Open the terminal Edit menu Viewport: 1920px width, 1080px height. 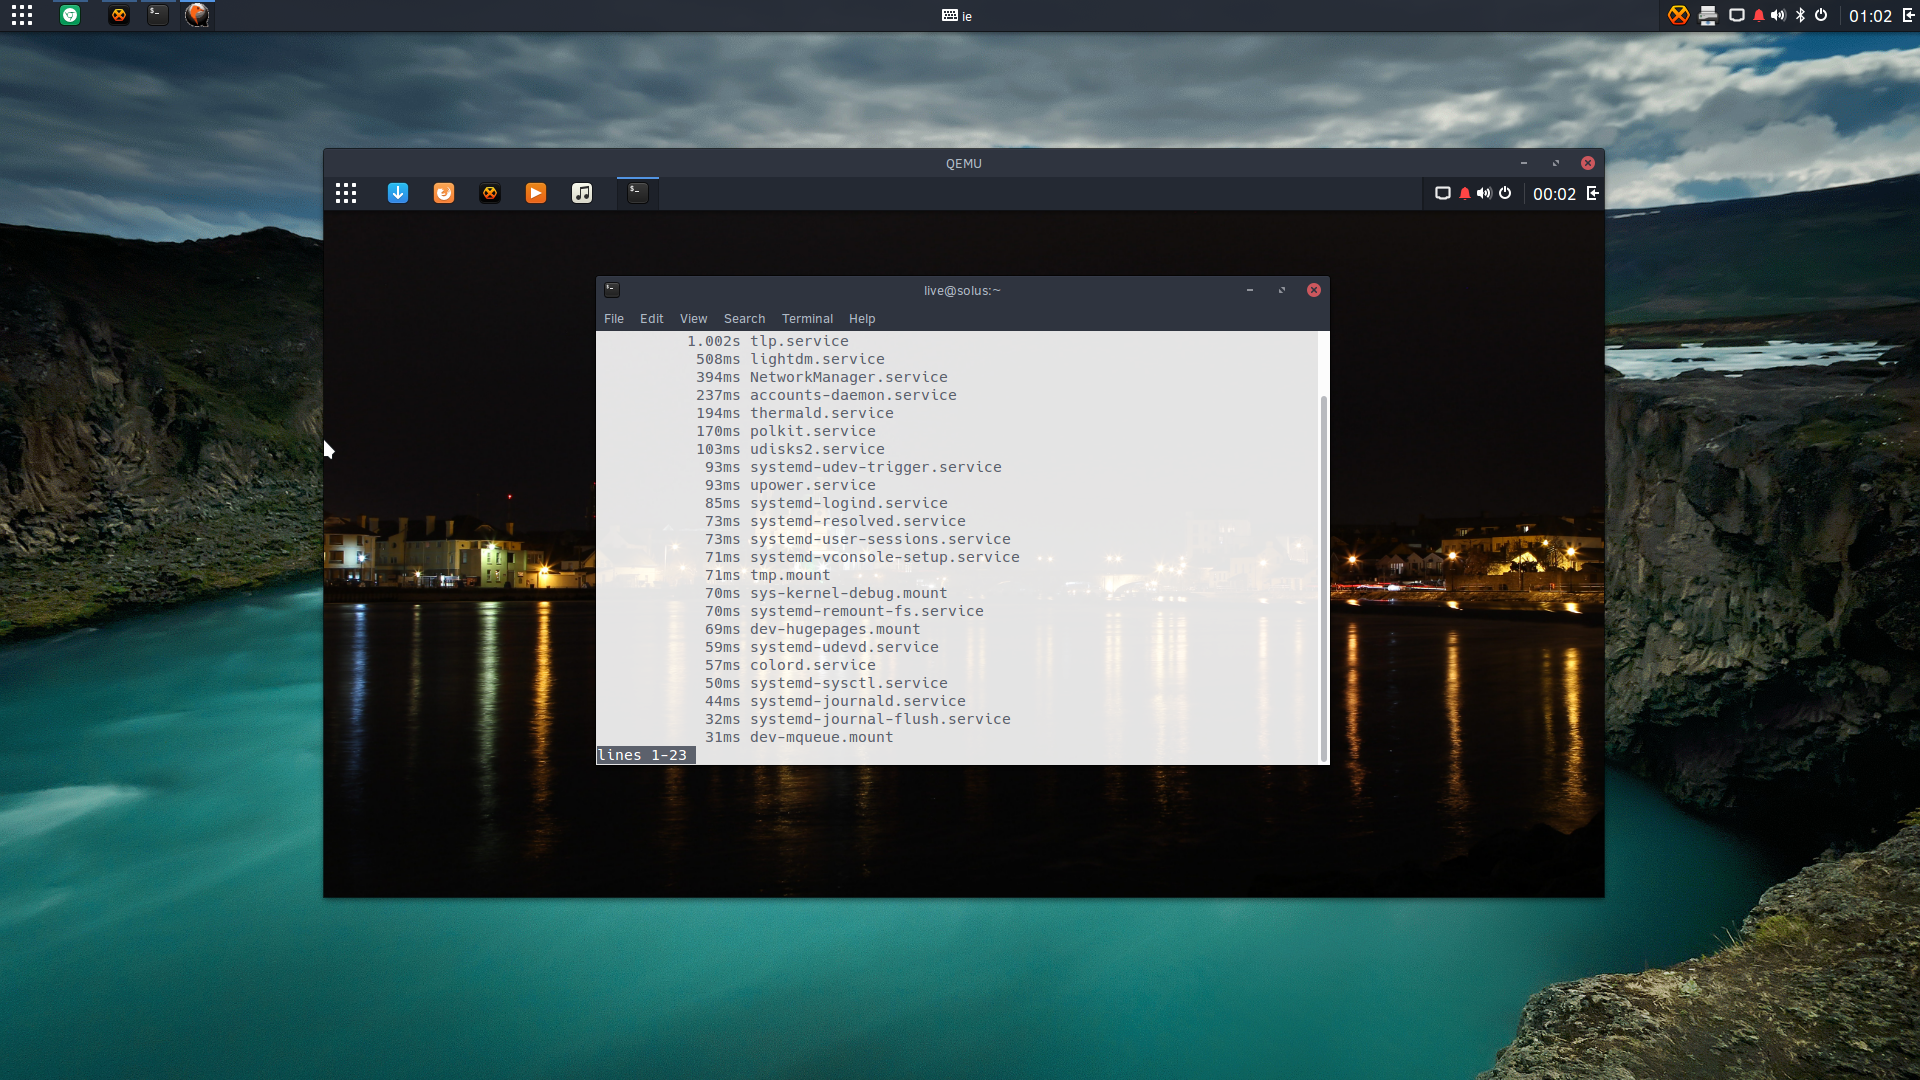[652, 319]
